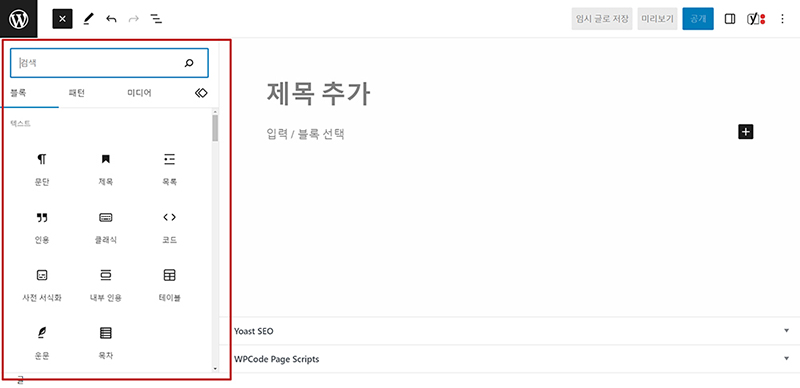Toggle the settings sidebar panel
Viewport: 800px width, 388px height.
coord(730,19)
